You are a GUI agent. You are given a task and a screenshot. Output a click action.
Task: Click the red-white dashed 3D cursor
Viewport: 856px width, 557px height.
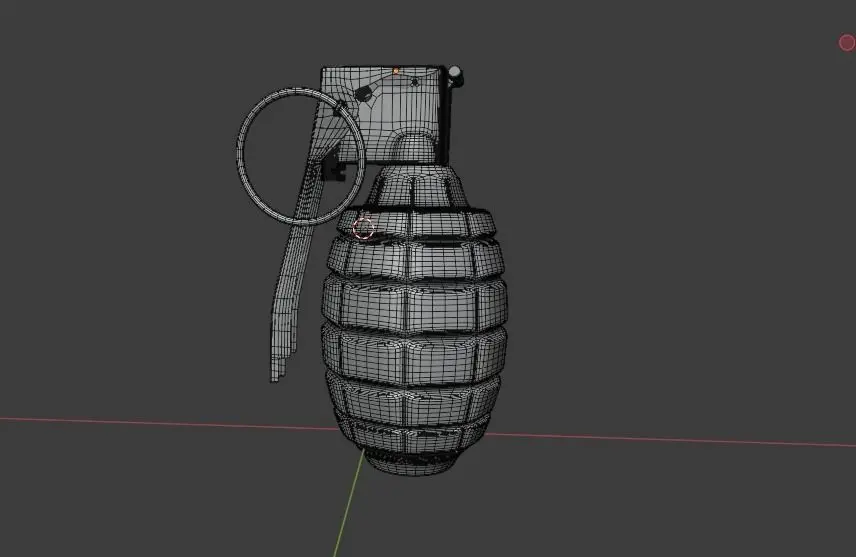pyautogui.click(x=363, y=228)
